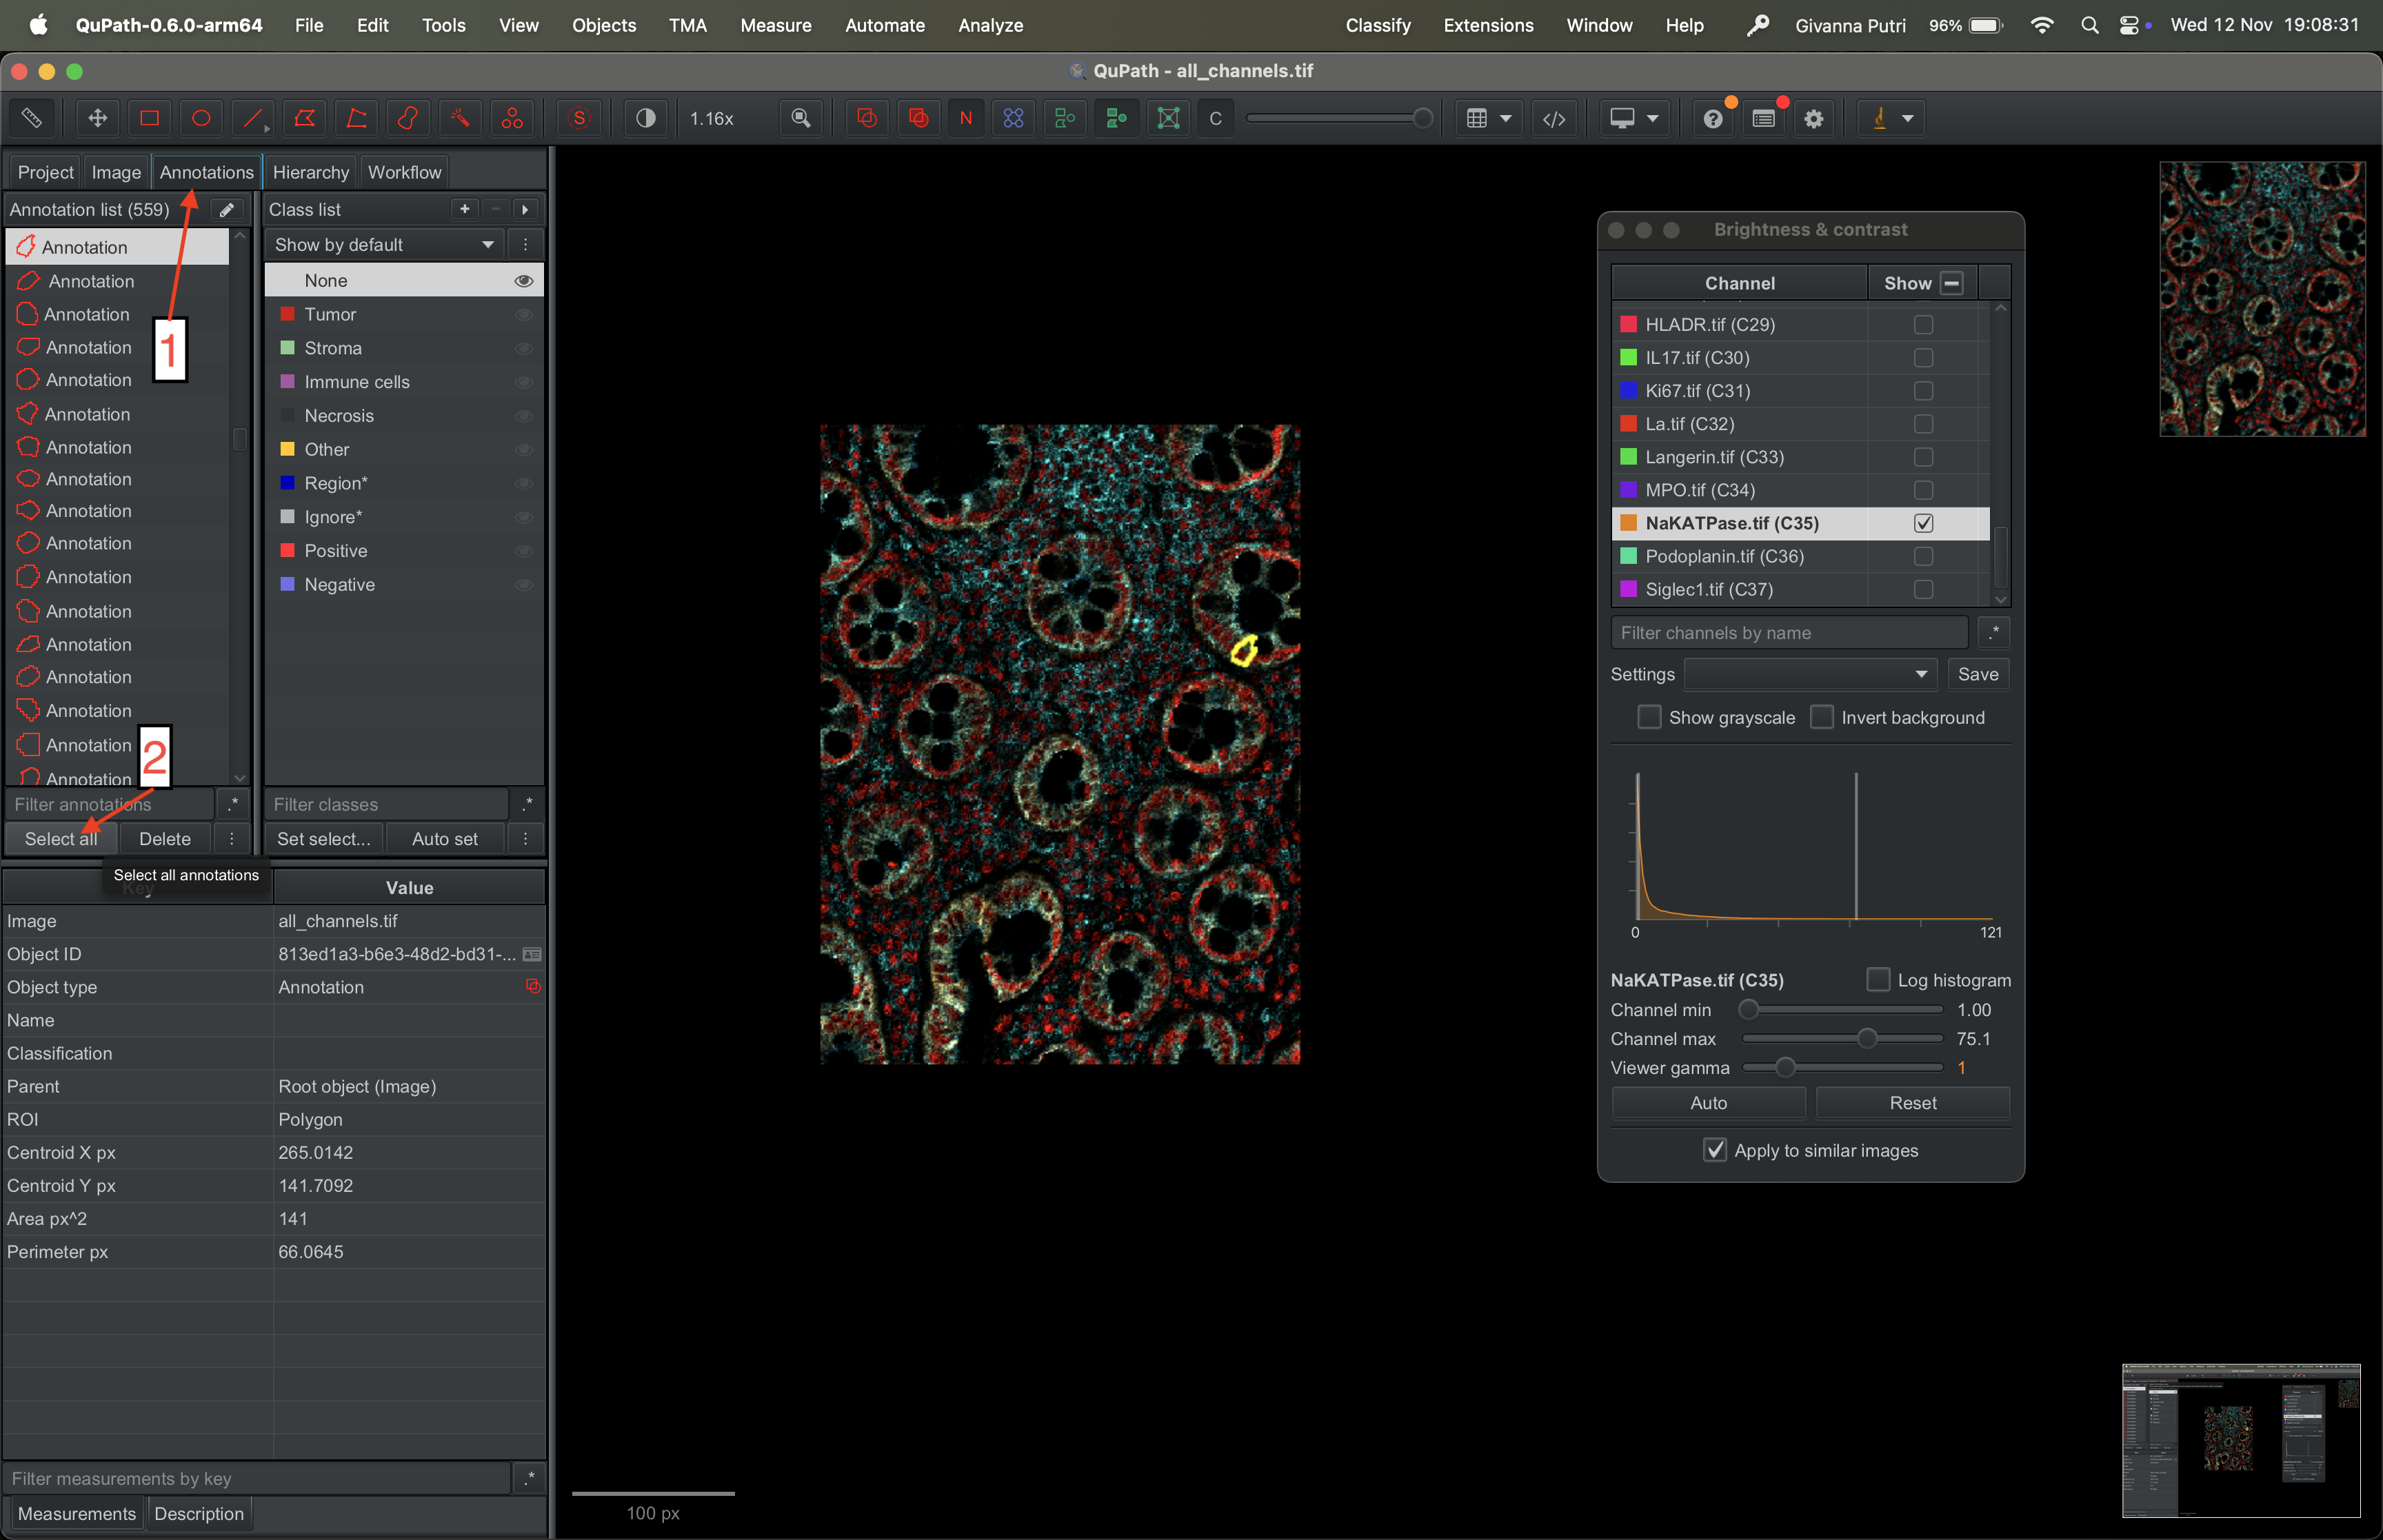Select the Brush tool
The image size is (2383, 1540).
point(408,118)
